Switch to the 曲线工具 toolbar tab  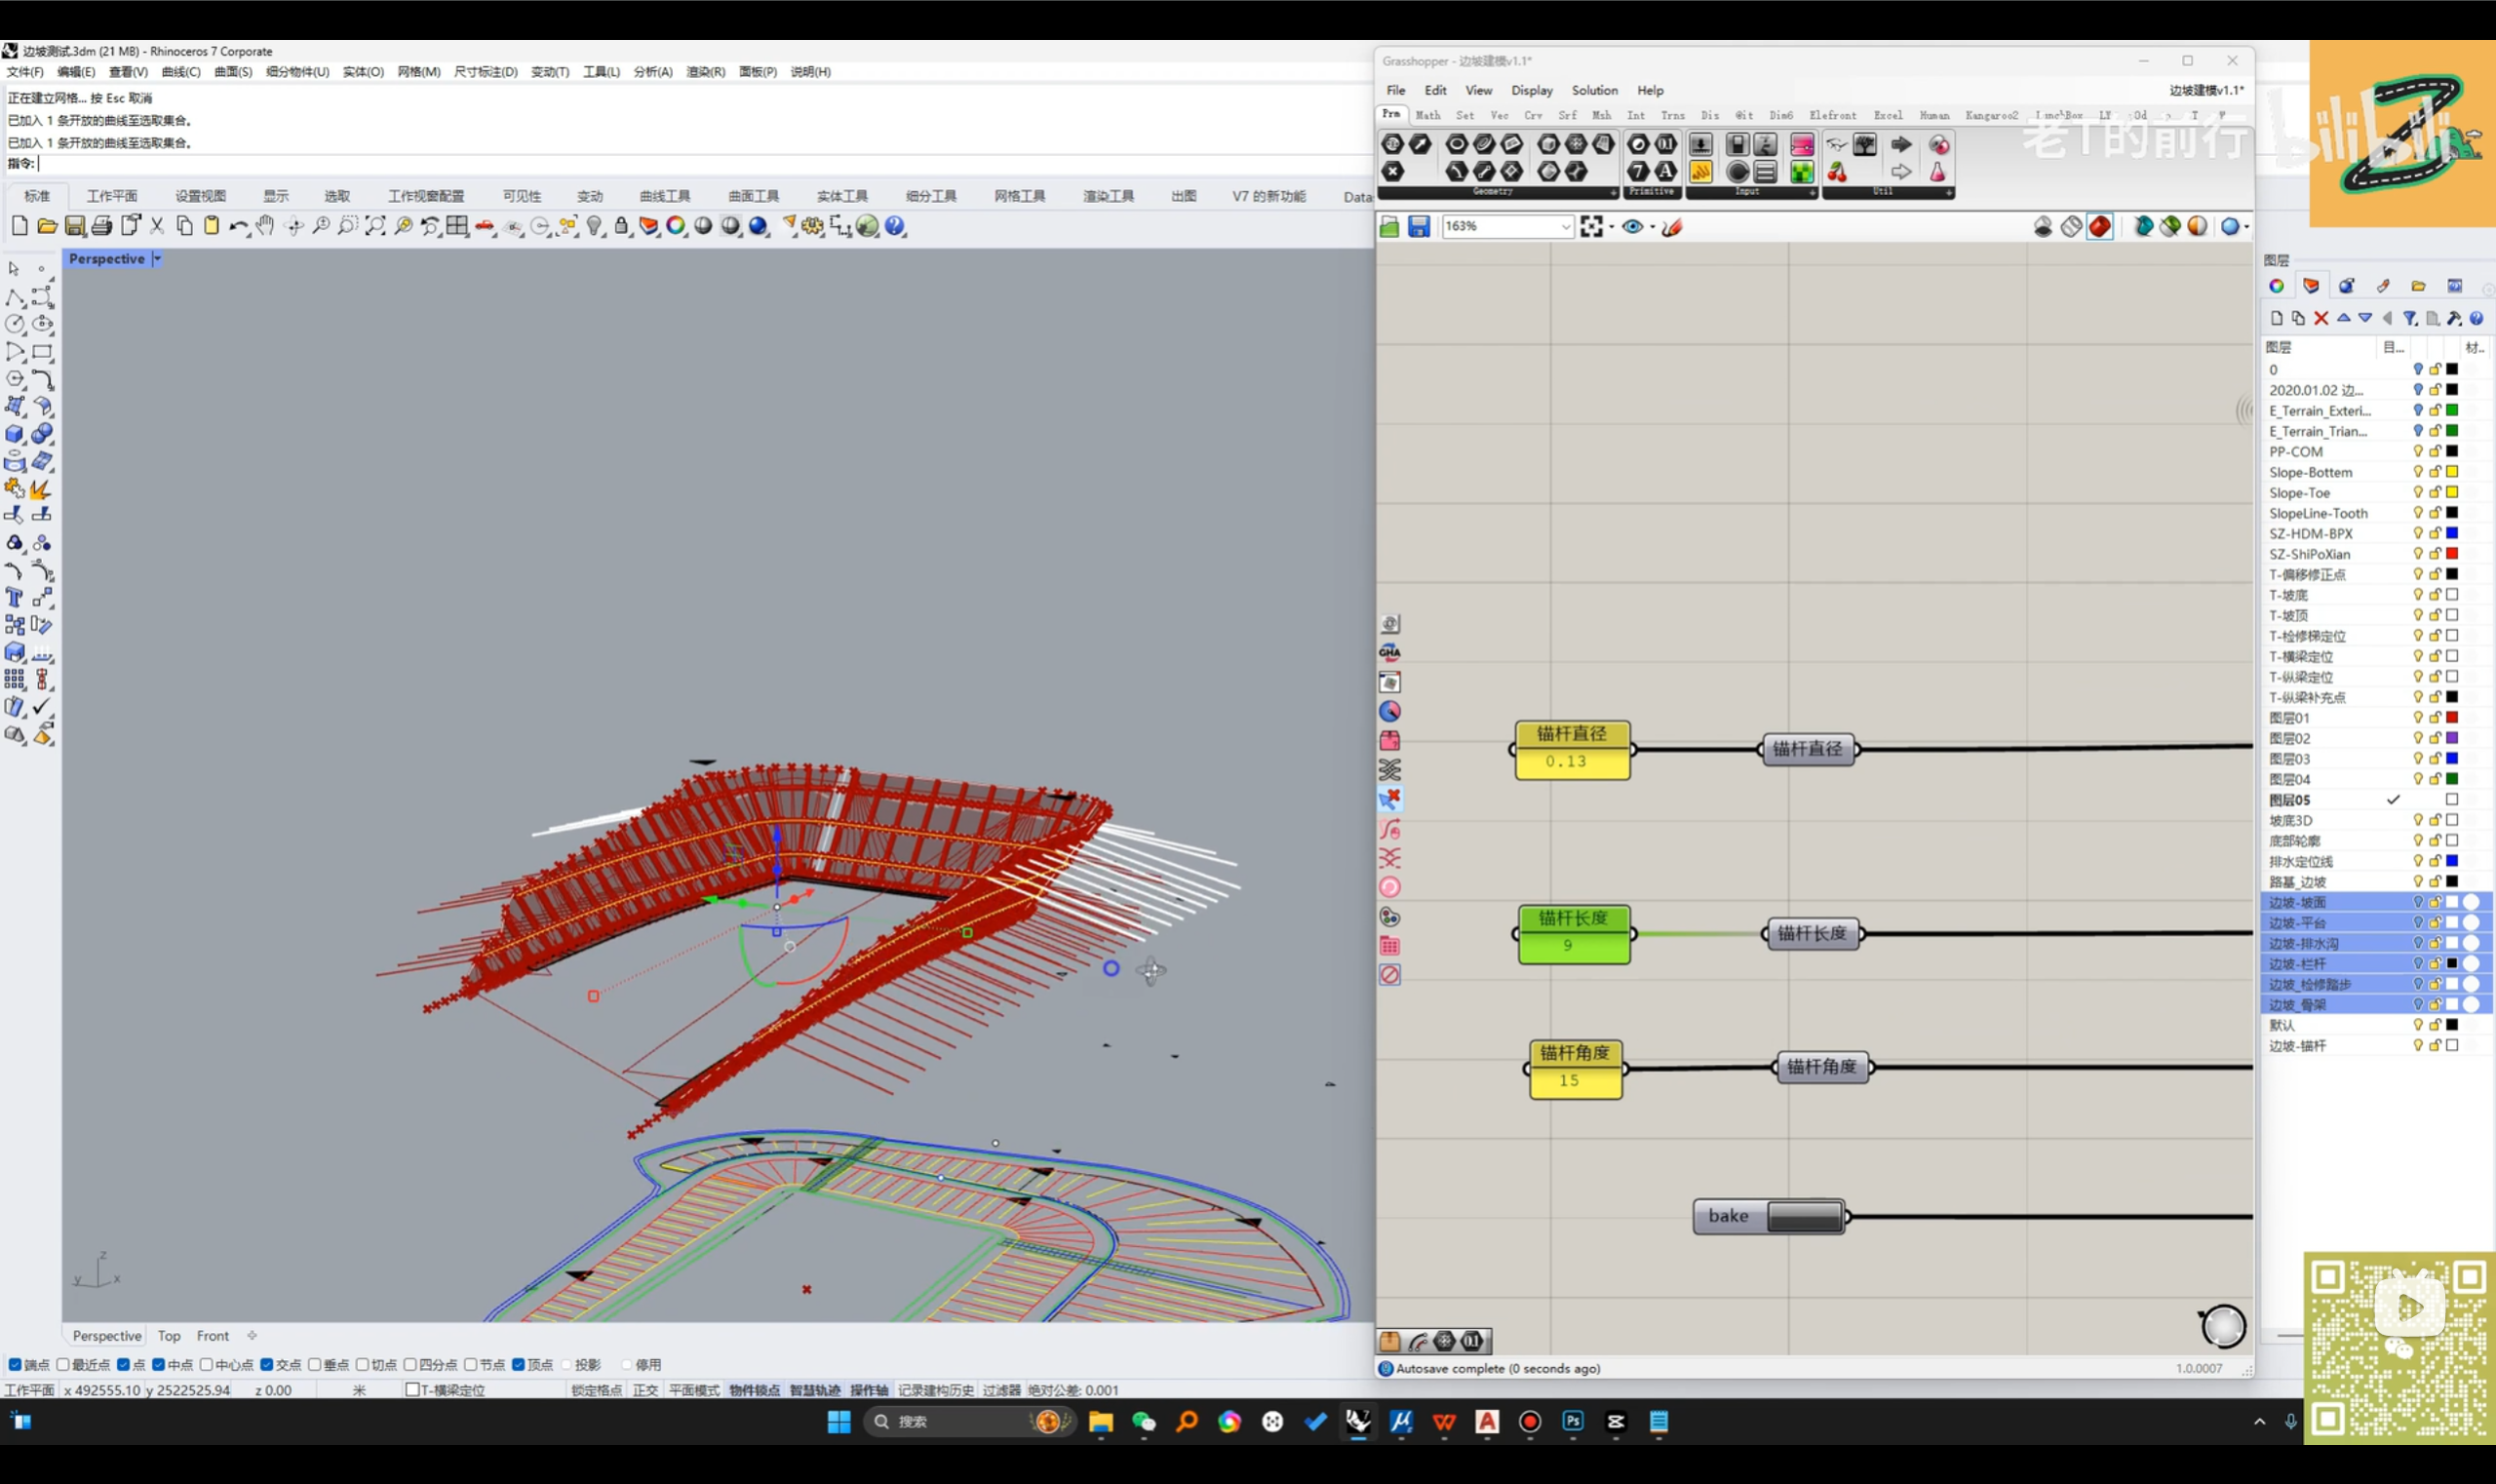point(665,196)
